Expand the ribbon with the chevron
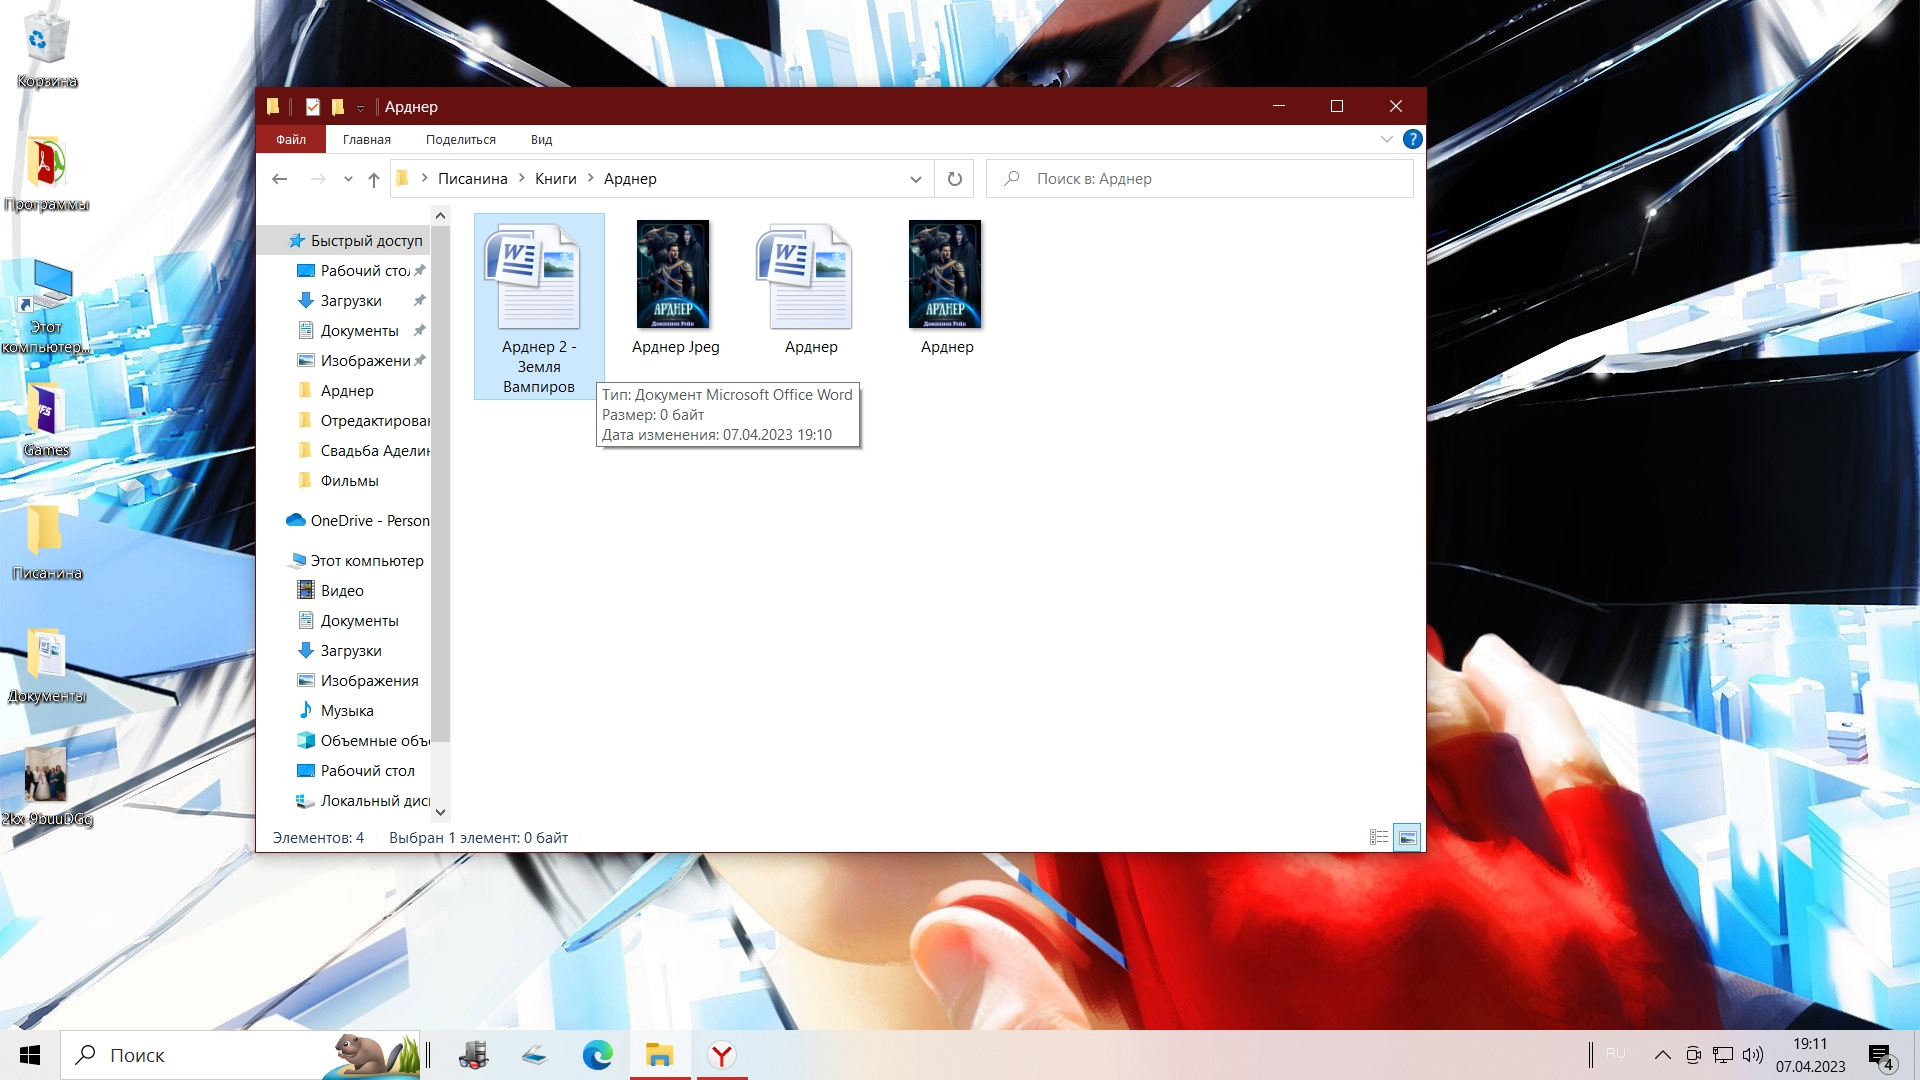Screen dimensions: 1920x1080 click(x=1386, y=139)
